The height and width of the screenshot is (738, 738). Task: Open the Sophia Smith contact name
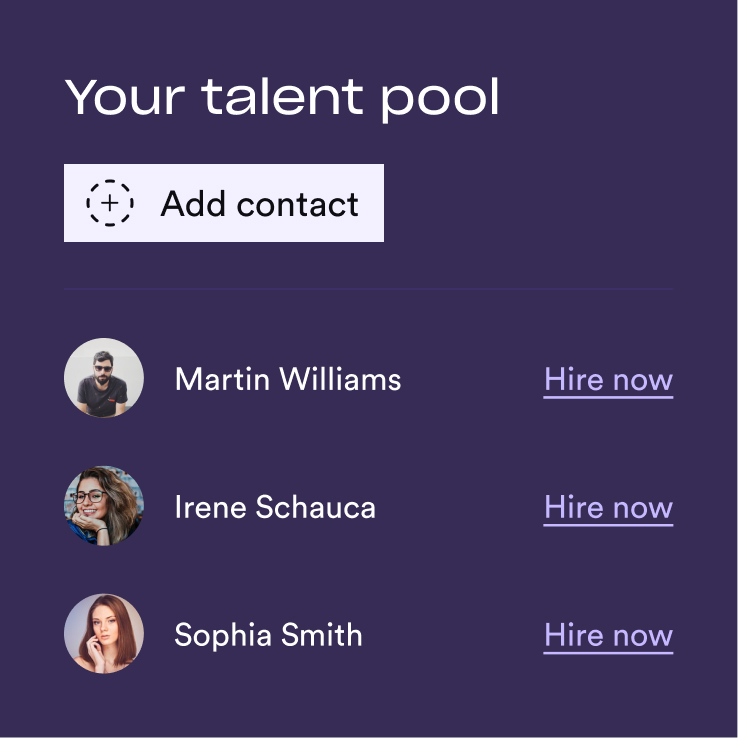(268, 635)
